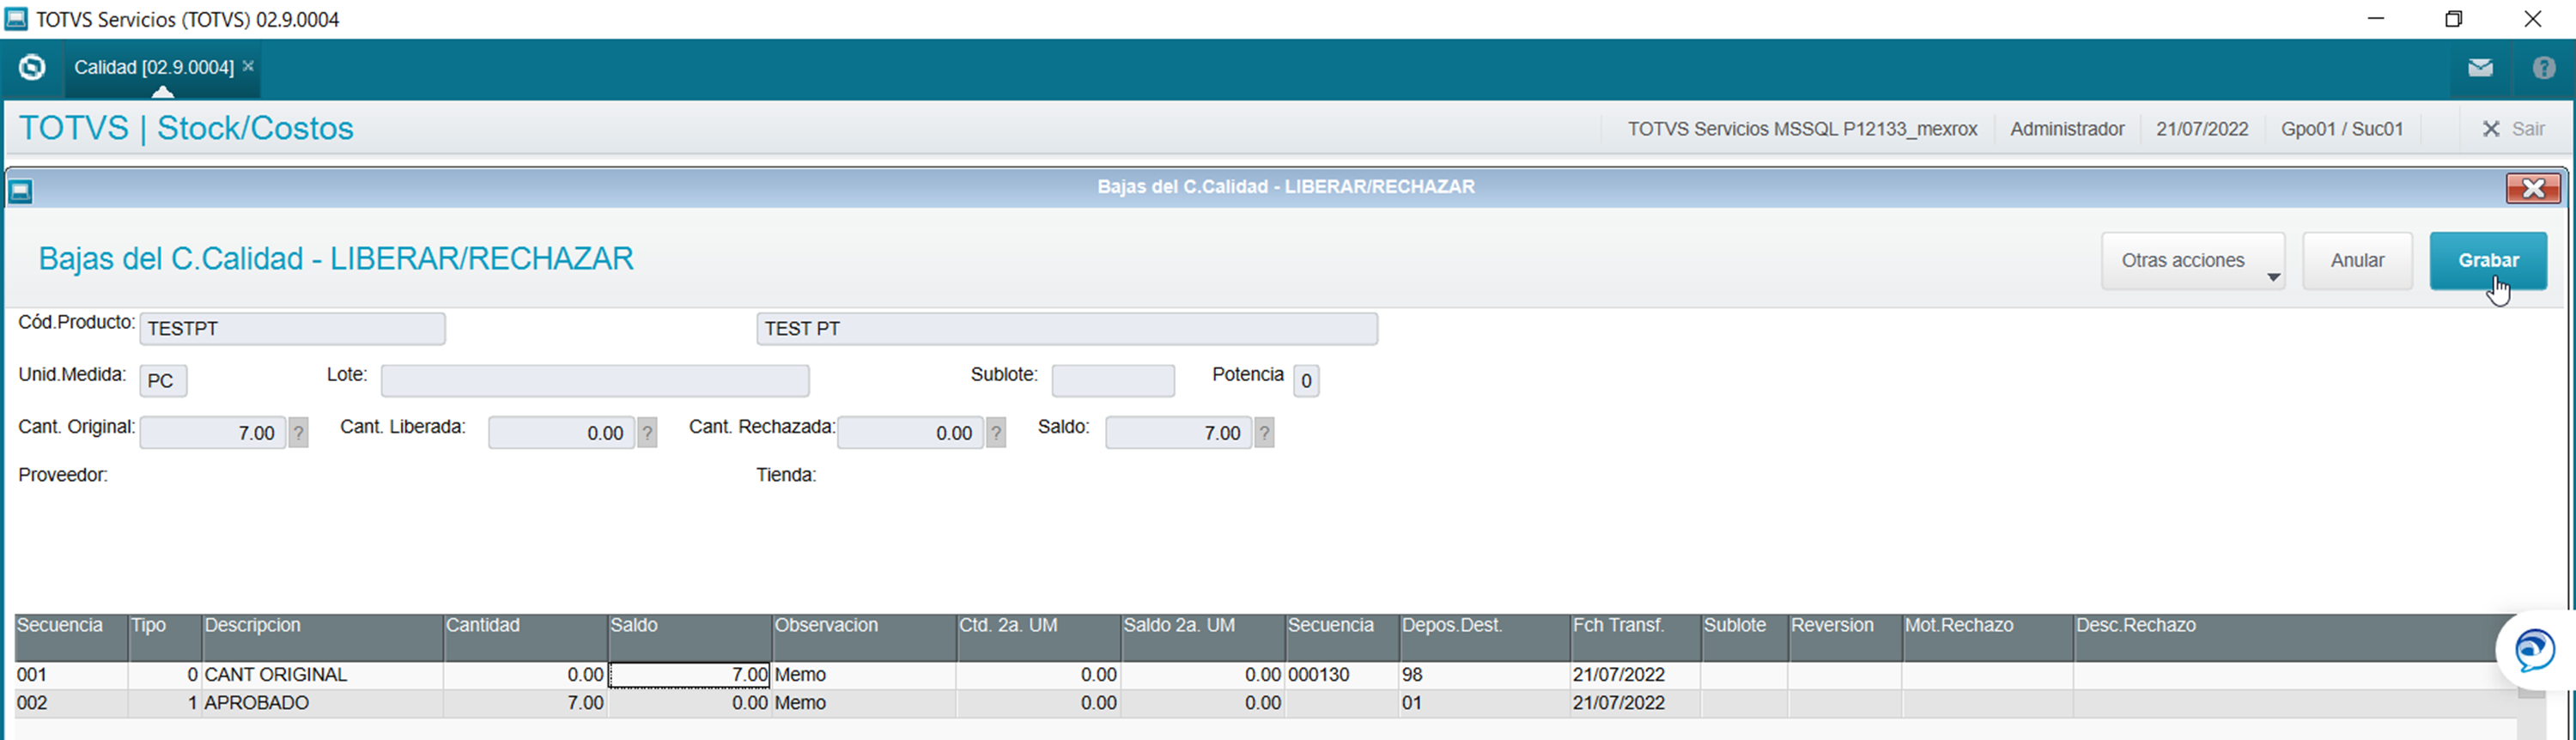Click the Saldo 2a. UM column header

1203,637
